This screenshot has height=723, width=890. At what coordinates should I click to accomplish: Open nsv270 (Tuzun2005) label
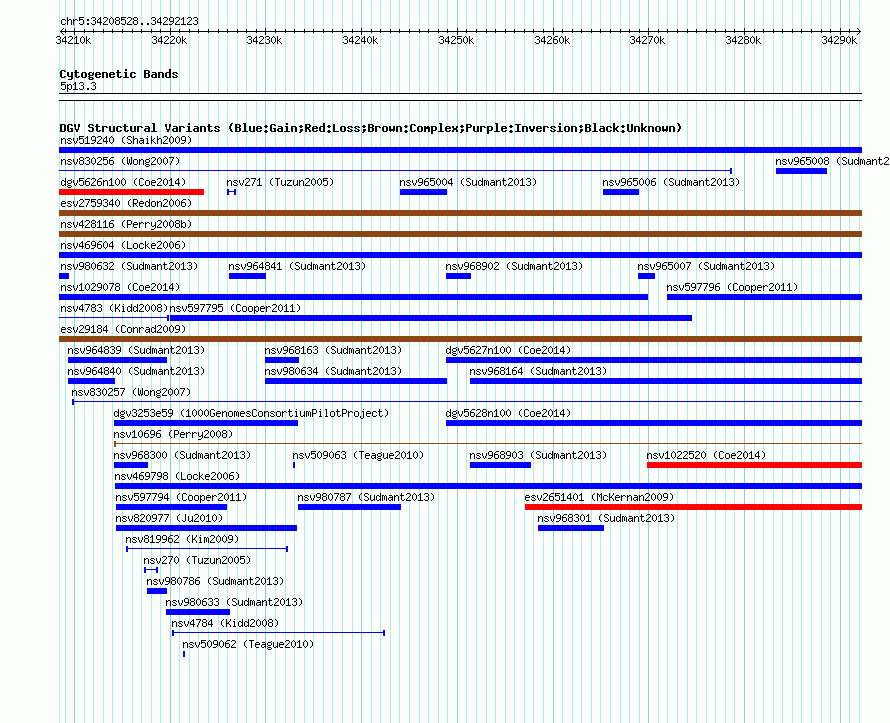tap(197, 560)
